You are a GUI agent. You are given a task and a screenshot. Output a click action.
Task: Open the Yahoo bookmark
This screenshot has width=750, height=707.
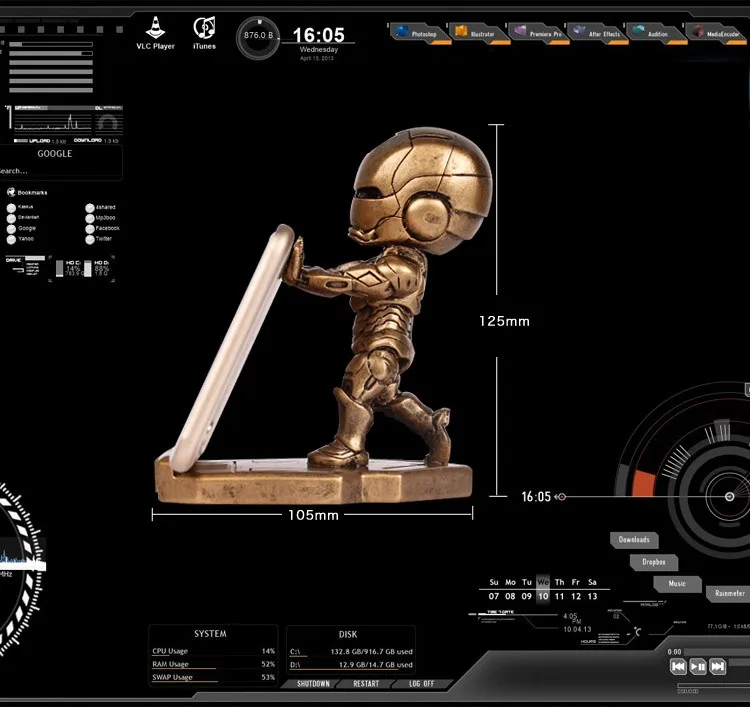tap(20, 239)
